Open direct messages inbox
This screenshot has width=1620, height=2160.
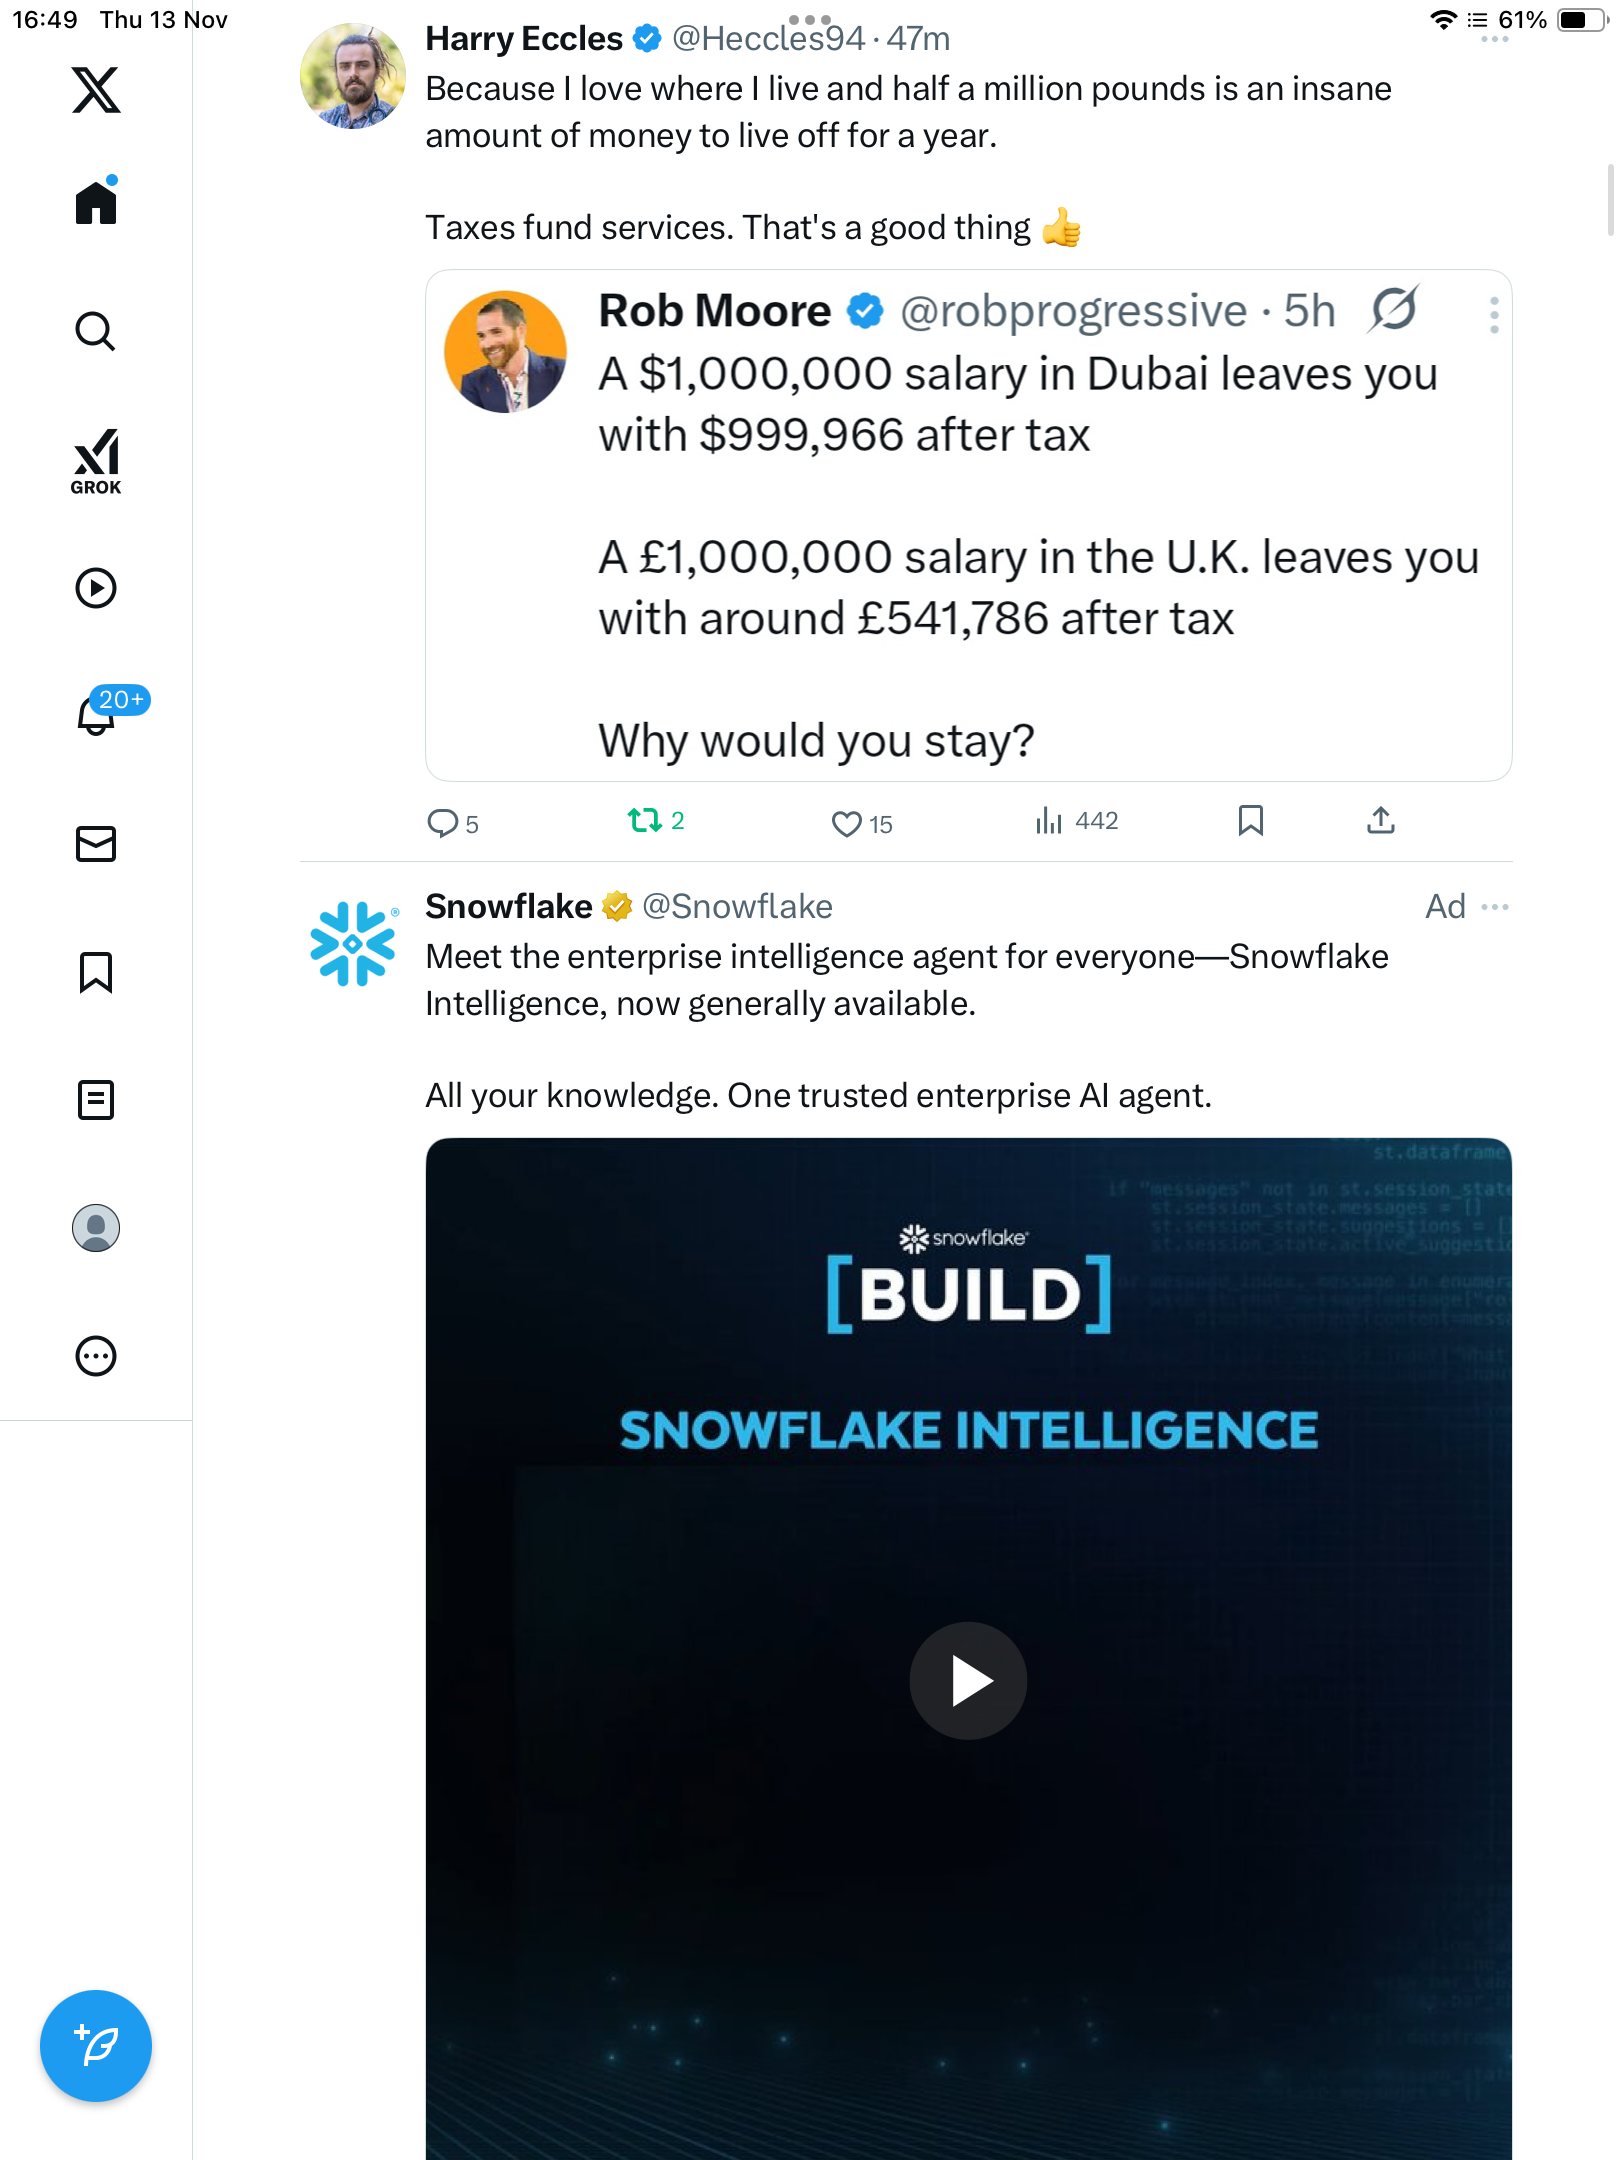coord(96,844)
